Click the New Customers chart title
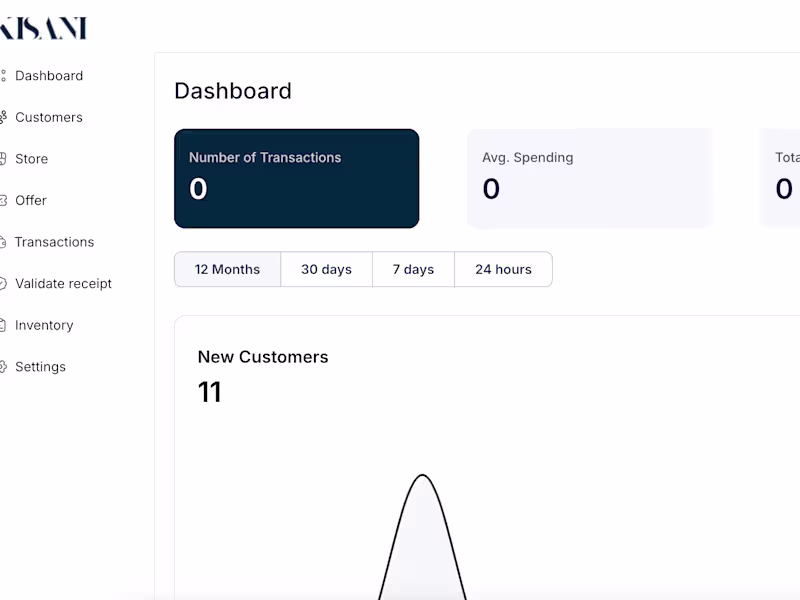 click(263, 357)
